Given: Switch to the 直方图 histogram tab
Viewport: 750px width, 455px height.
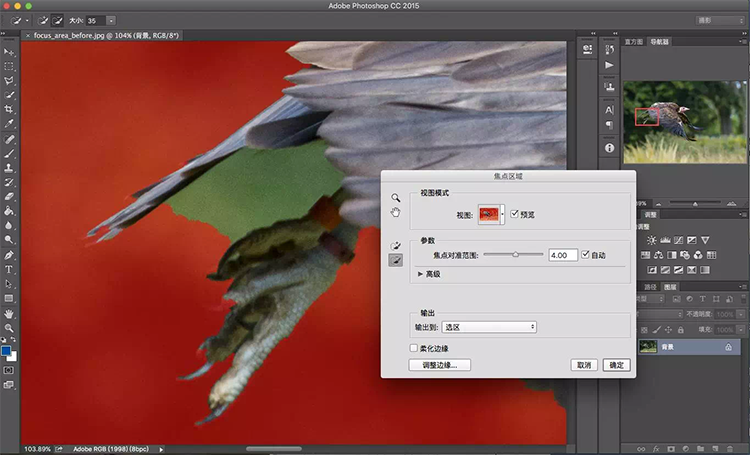Looking at the screenshot, I should point(634,42).
